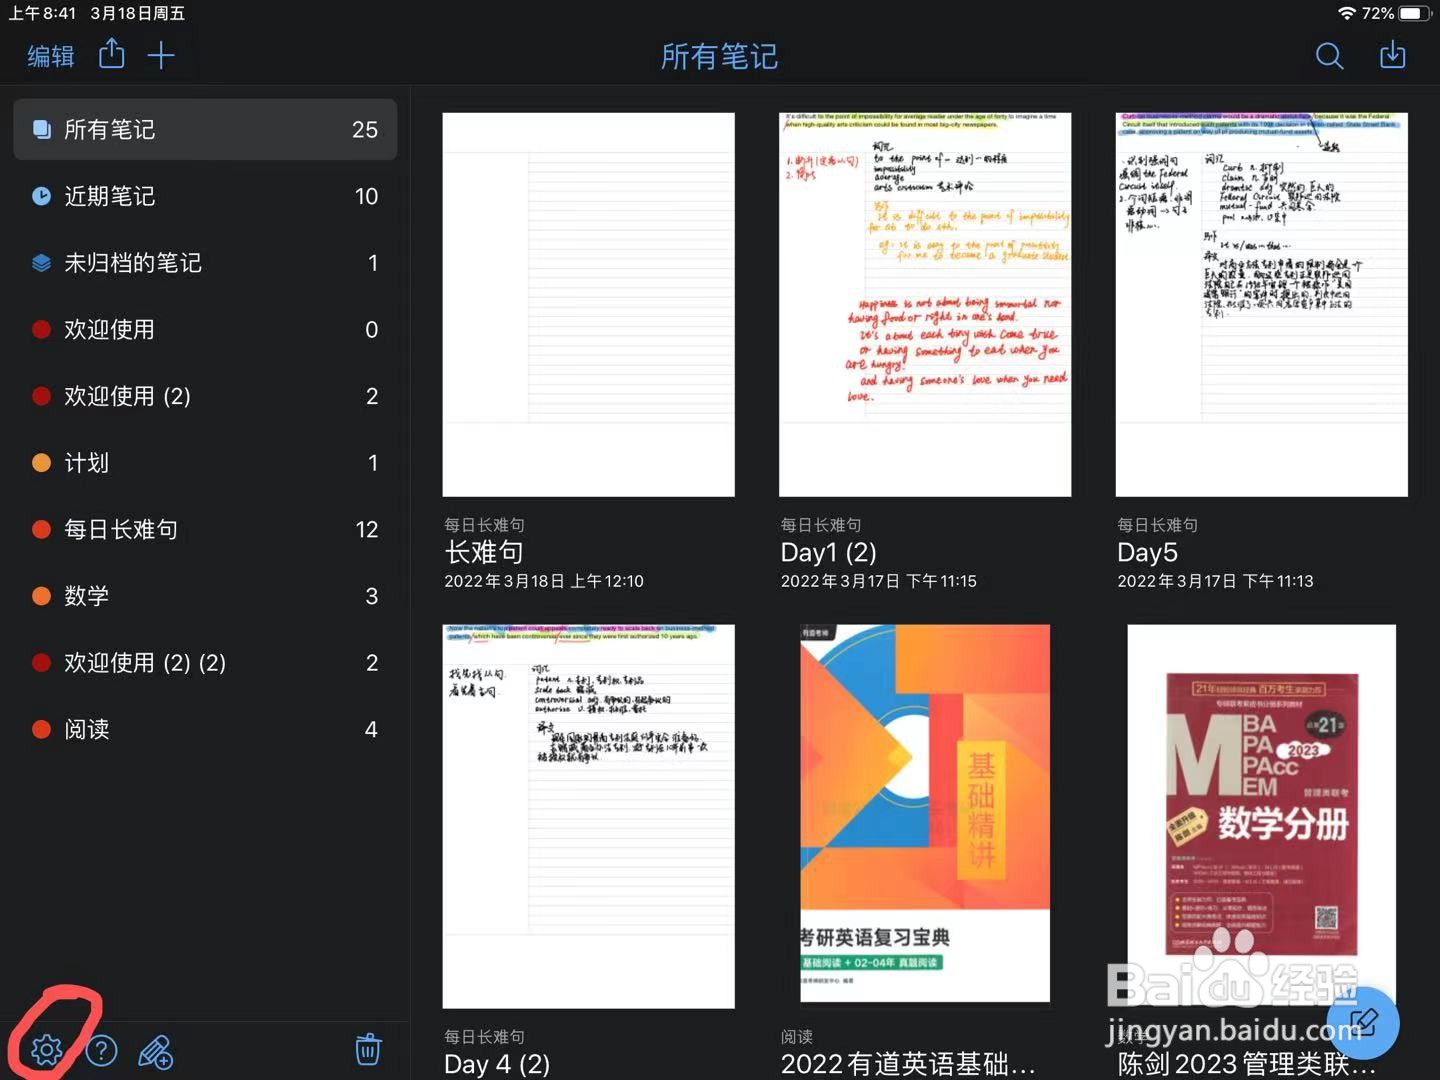Tap the layers icon beside 未归档的笔记
The image size is (1440, 1080).
[x=41, y=263]
